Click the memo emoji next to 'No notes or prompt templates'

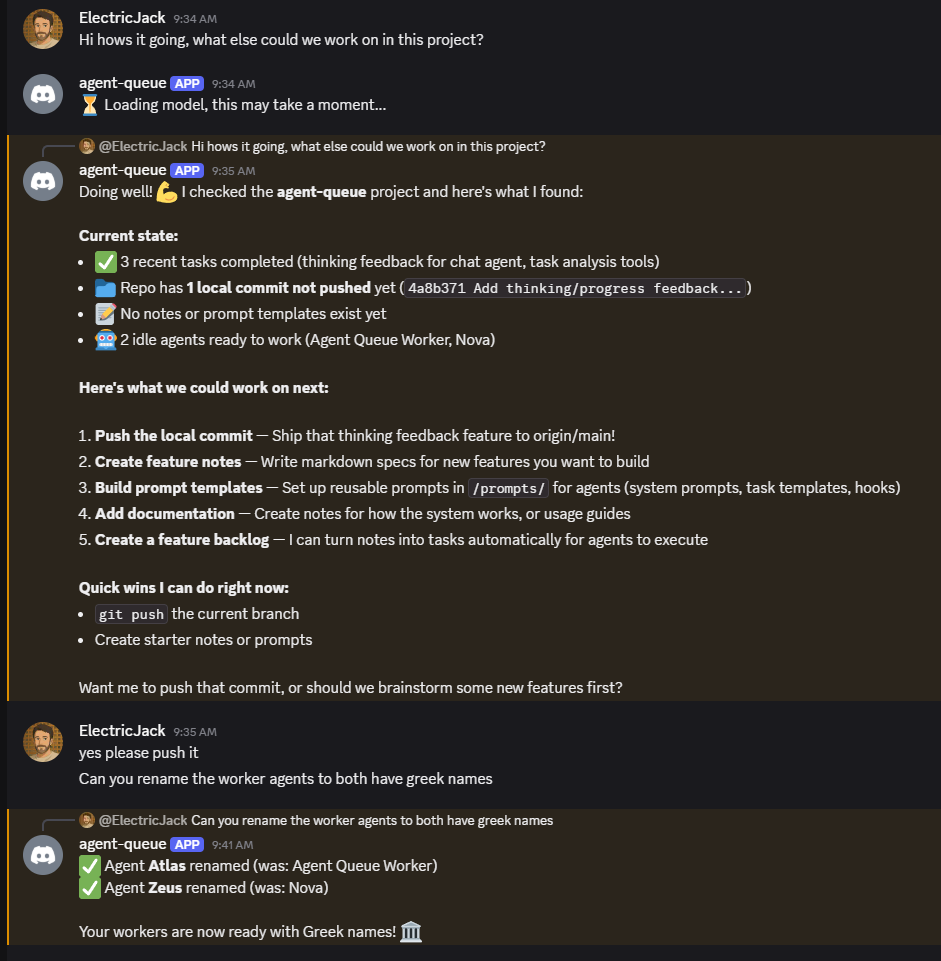point(105,313)
